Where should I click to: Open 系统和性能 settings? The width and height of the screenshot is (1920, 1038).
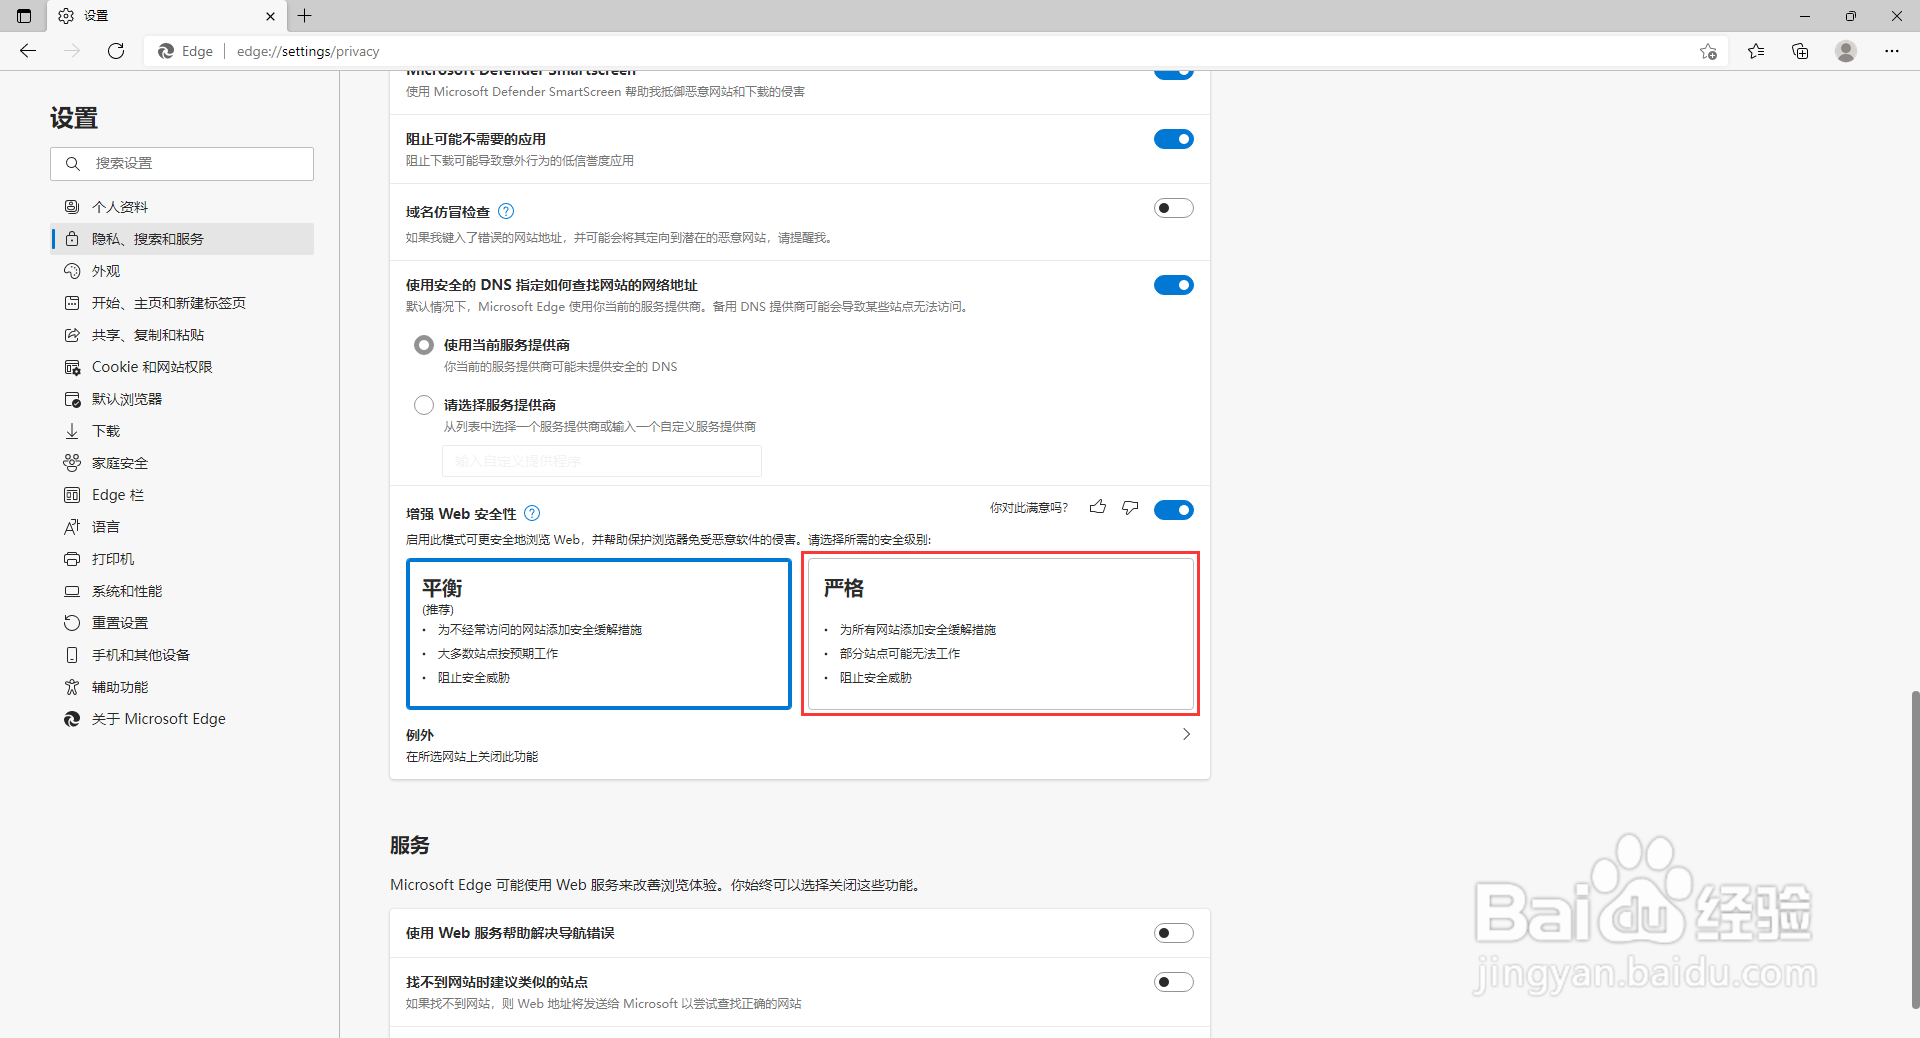tap(182, 591)
